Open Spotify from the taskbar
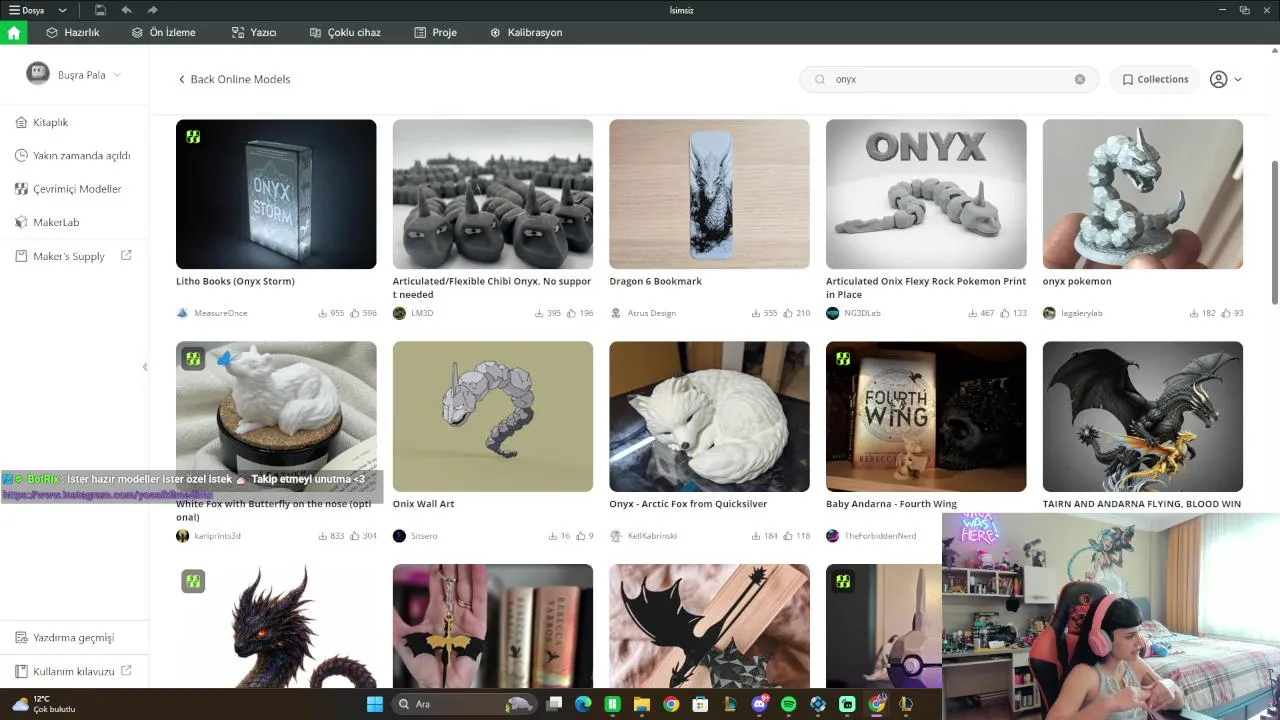The width and height of the screenshot is (1280, 720). tap(788, 704)
